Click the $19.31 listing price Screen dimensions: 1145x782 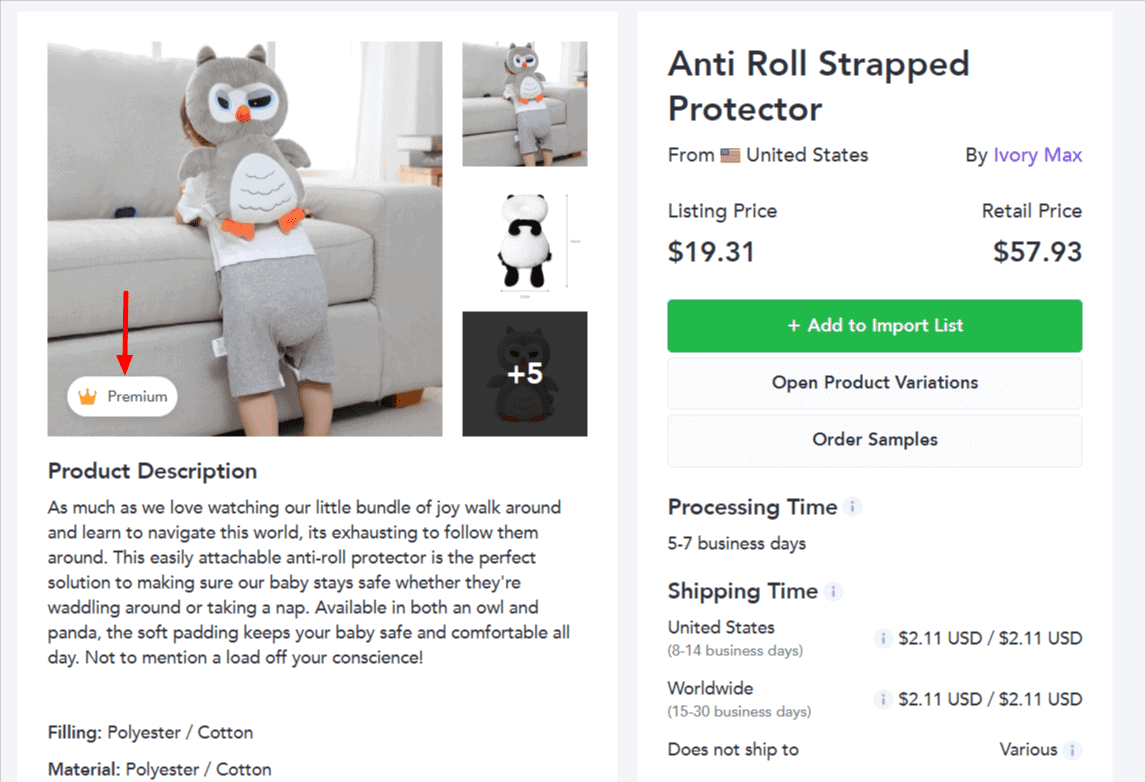pyautogui.click(x=711, y=251)
